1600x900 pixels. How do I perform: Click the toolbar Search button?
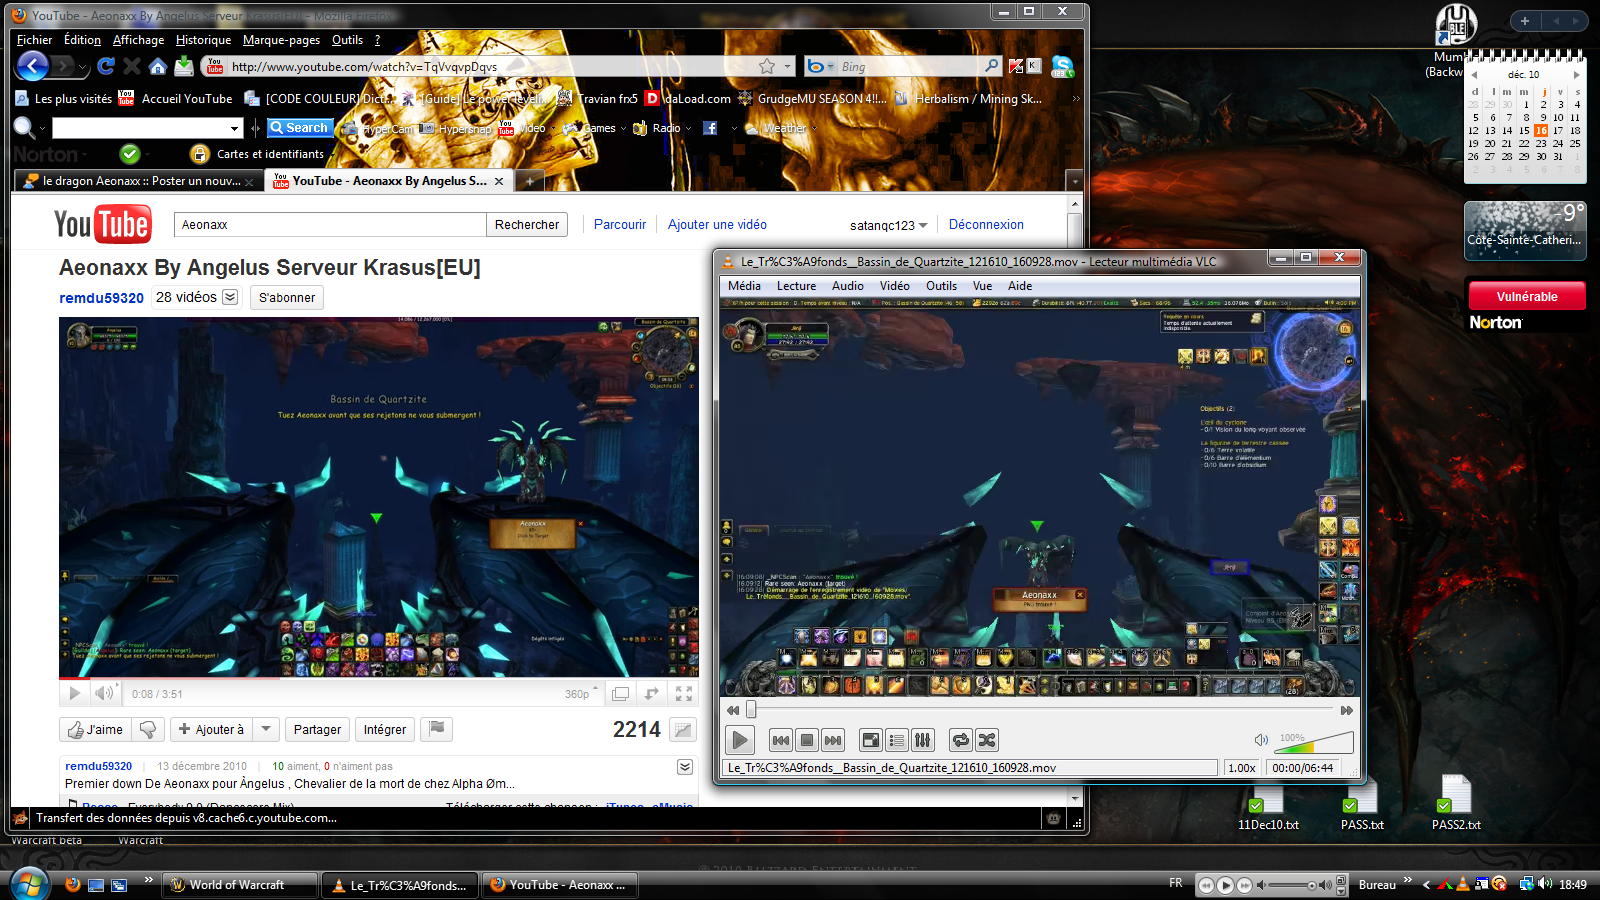[299, 128]
